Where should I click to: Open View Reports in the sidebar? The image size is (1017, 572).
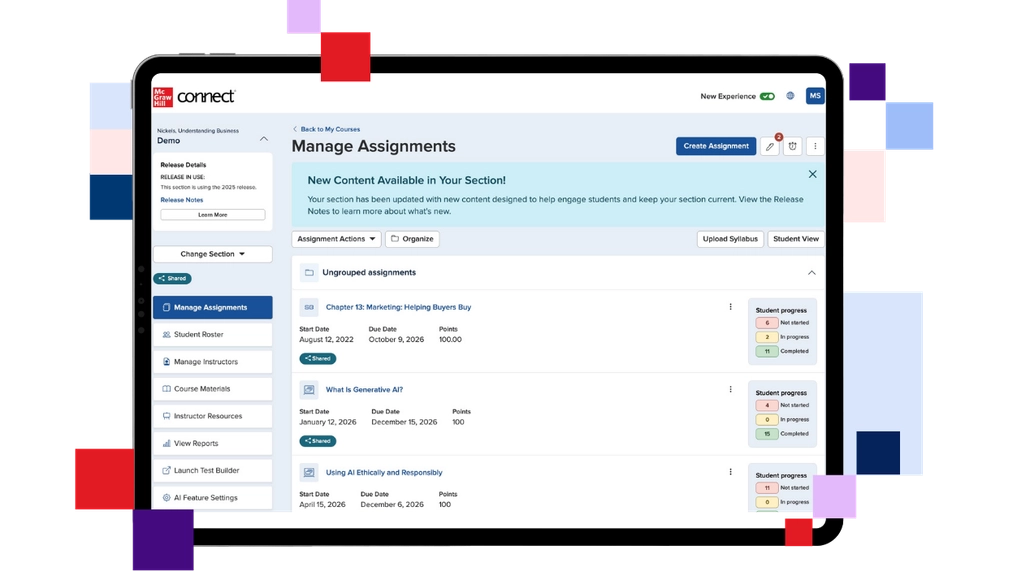click(213, 444)
